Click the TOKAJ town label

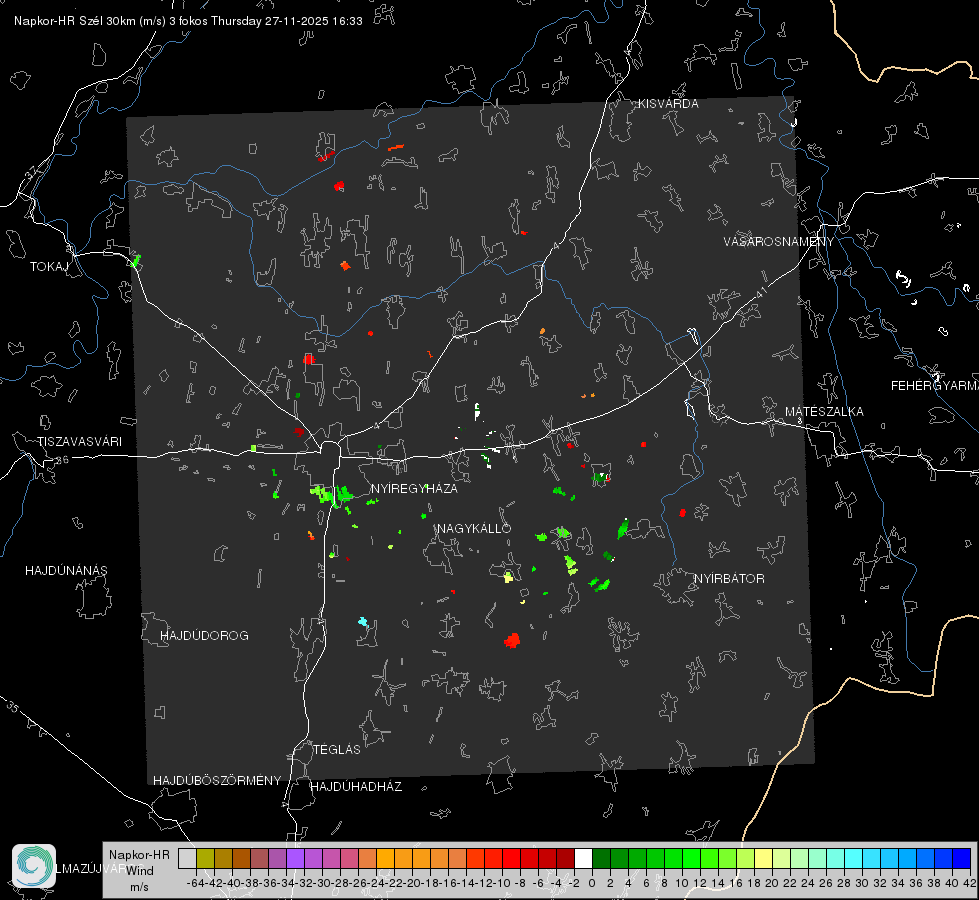(x=49, y=267)
